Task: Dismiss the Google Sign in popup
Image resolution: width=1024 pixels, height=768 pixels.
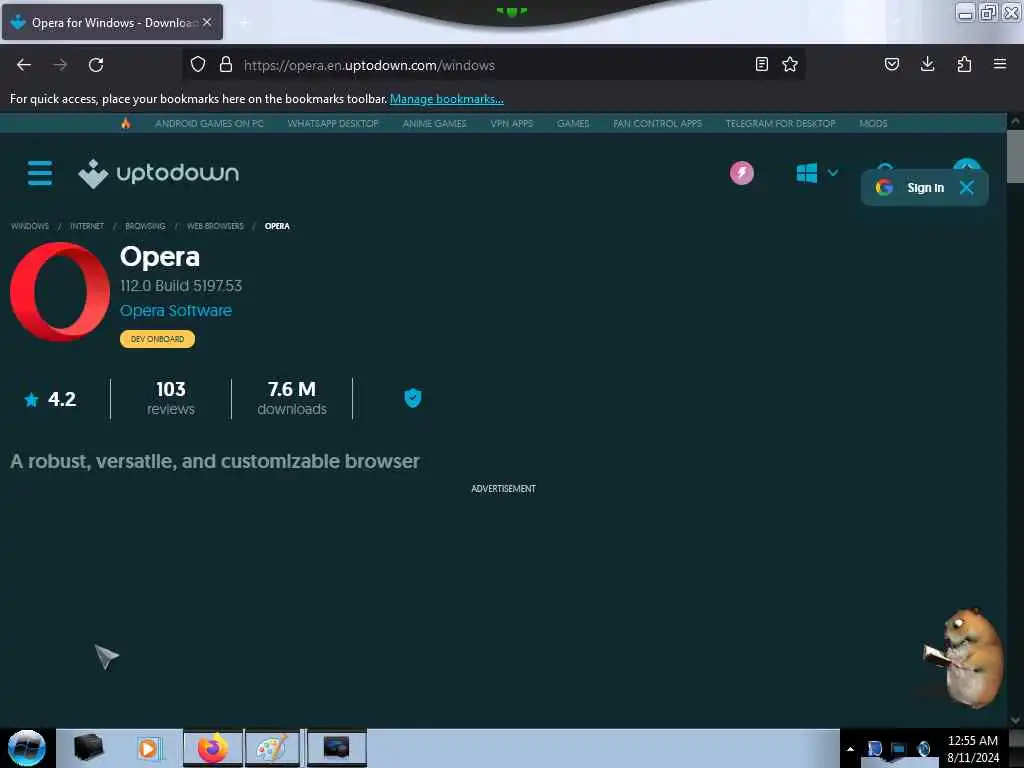Action: 967,188
